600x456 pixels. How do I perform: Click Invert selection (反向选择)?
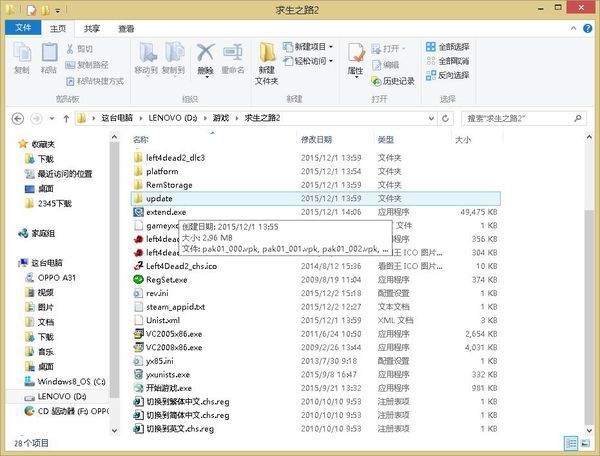[x=448, y=75]
